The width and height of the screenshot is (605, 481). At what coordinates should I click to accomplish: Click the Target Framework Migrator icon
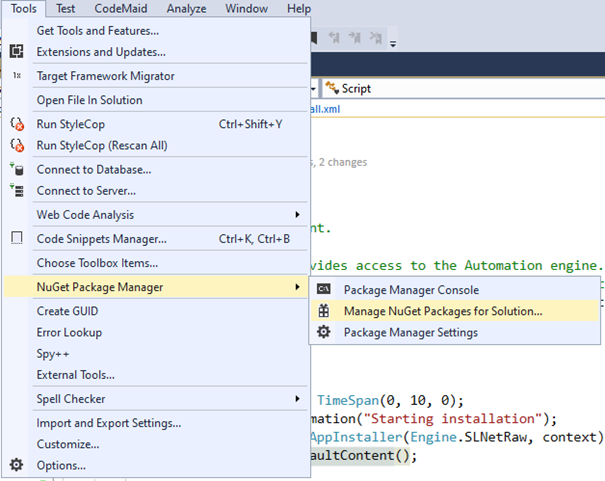pyautogui.click(x=17, y=76)
